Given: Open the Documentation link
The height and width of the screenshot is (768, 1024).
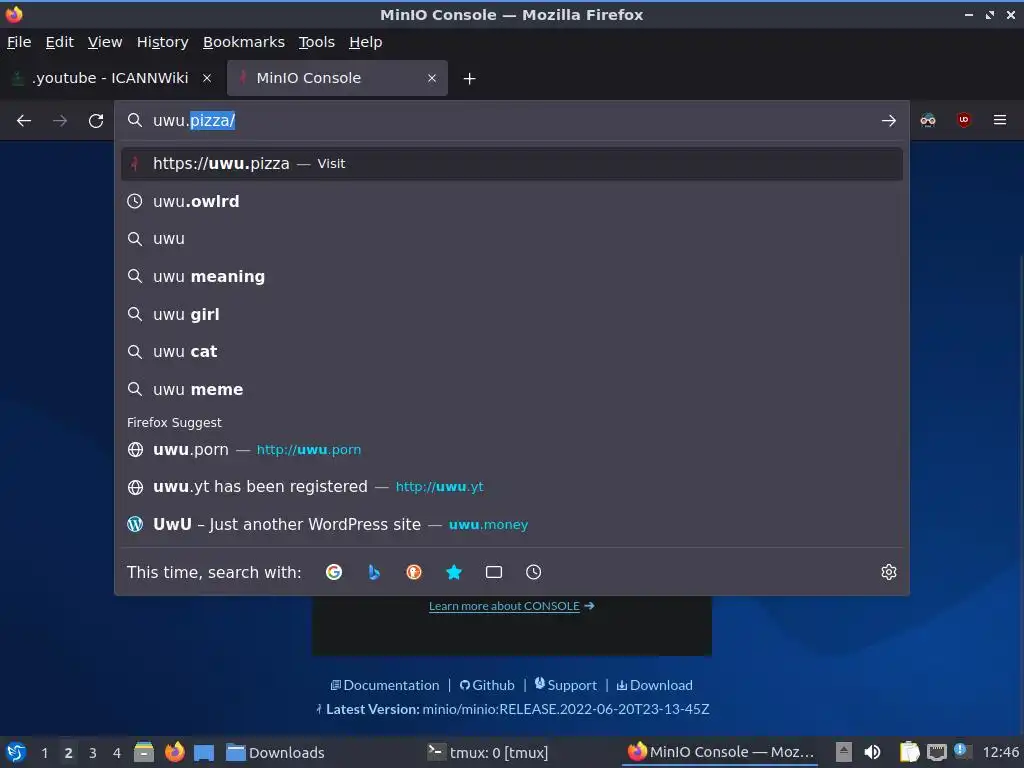Looking at the screenshot, I should point(385,685).
